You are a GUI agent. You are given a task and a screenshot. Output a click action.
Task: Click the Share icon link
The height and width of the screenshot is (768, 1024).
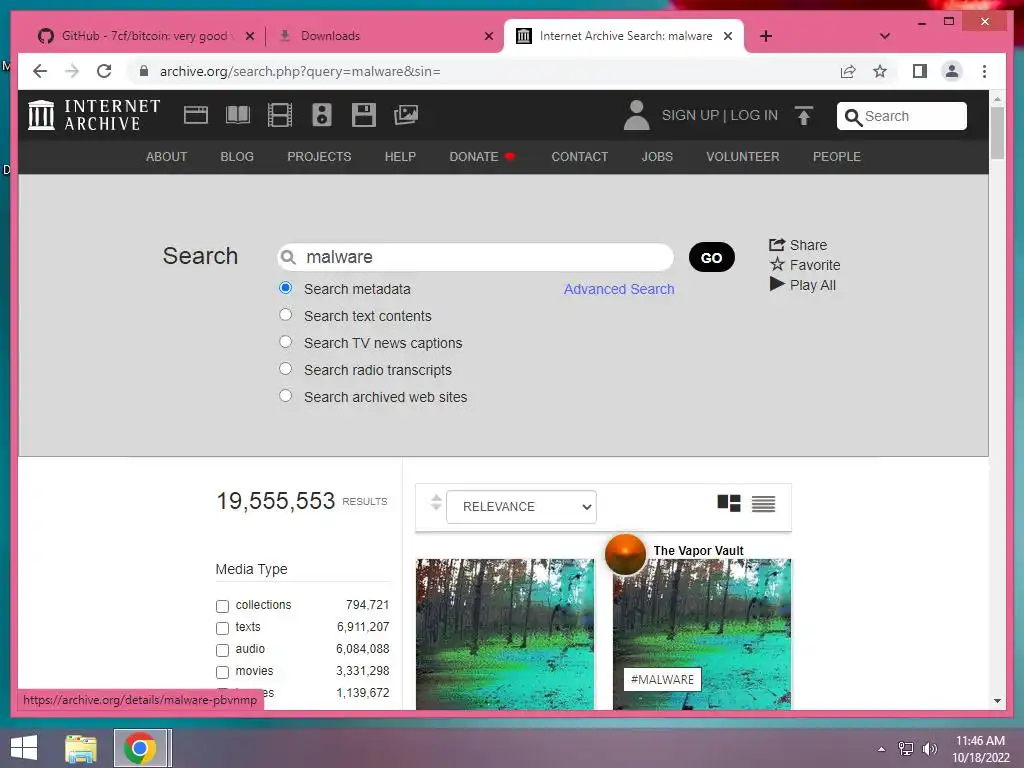point(798,245)
